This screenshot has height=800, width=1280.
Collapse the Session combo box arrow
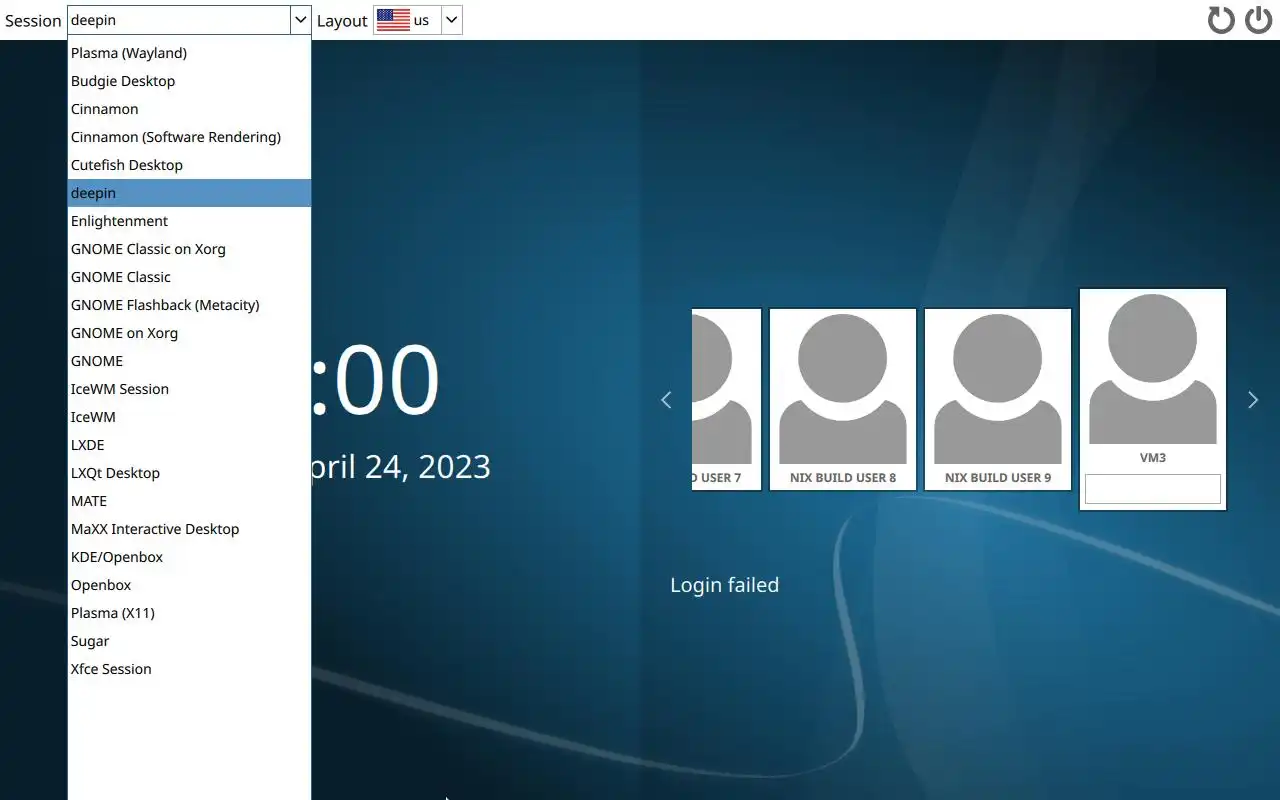[300, 20]
